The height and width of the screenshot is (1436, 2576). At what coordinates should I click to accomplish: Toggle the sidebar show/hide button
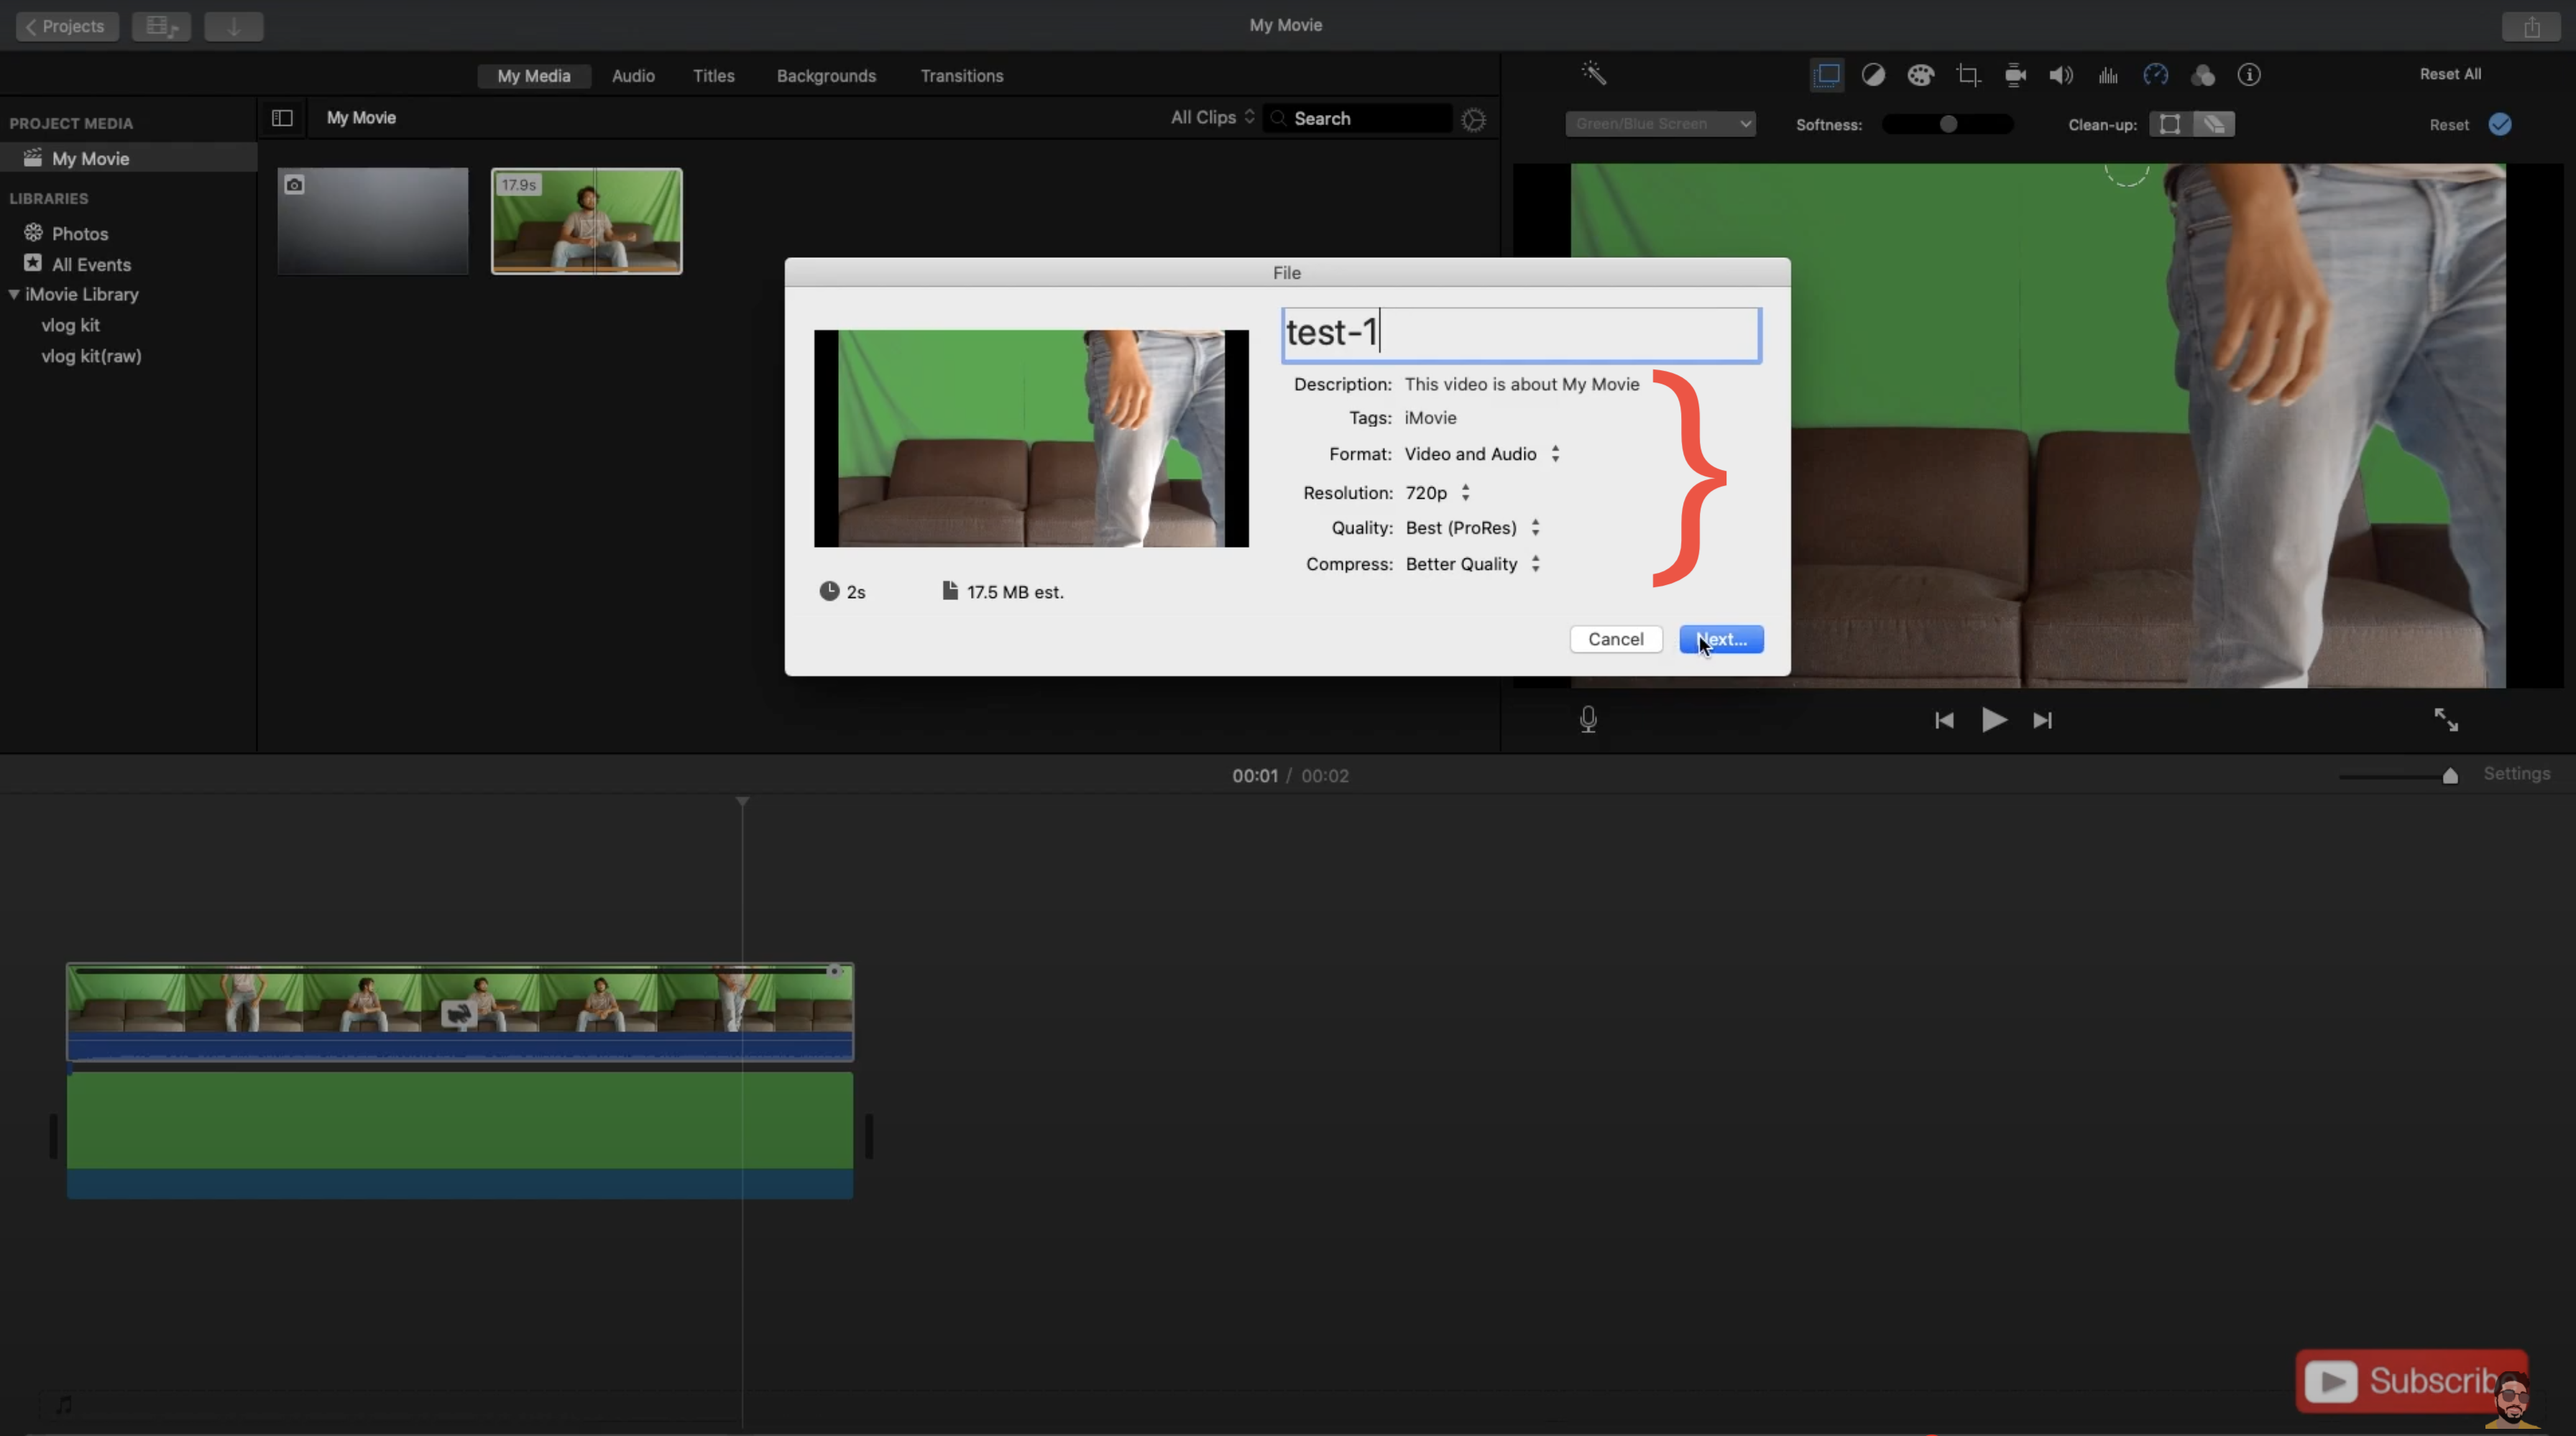[282, 118]
